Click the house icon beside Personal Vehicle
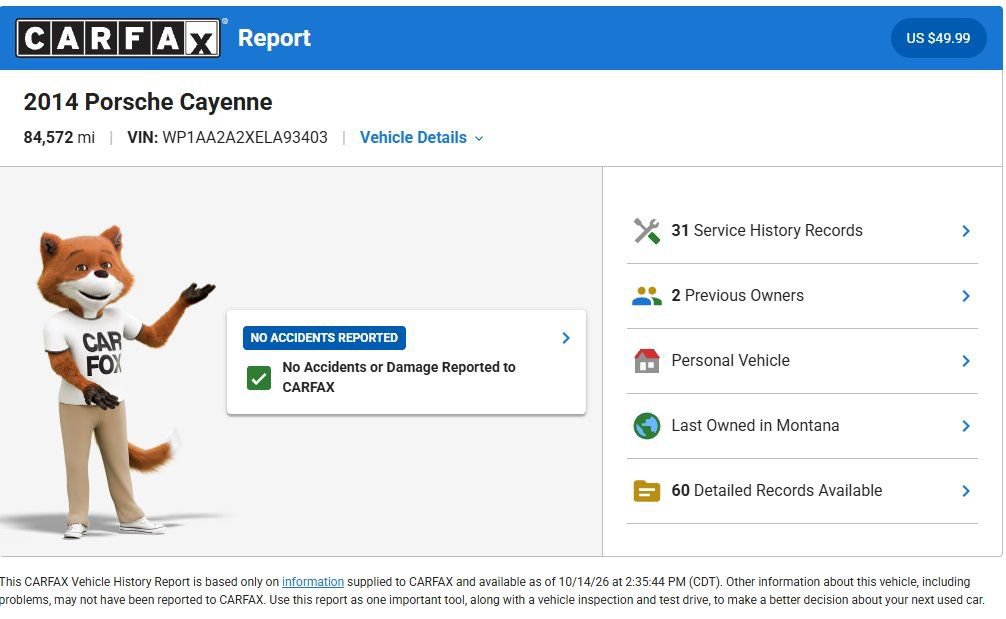The width and height of the screenshot is (1006, 619). tap(647, 361)
